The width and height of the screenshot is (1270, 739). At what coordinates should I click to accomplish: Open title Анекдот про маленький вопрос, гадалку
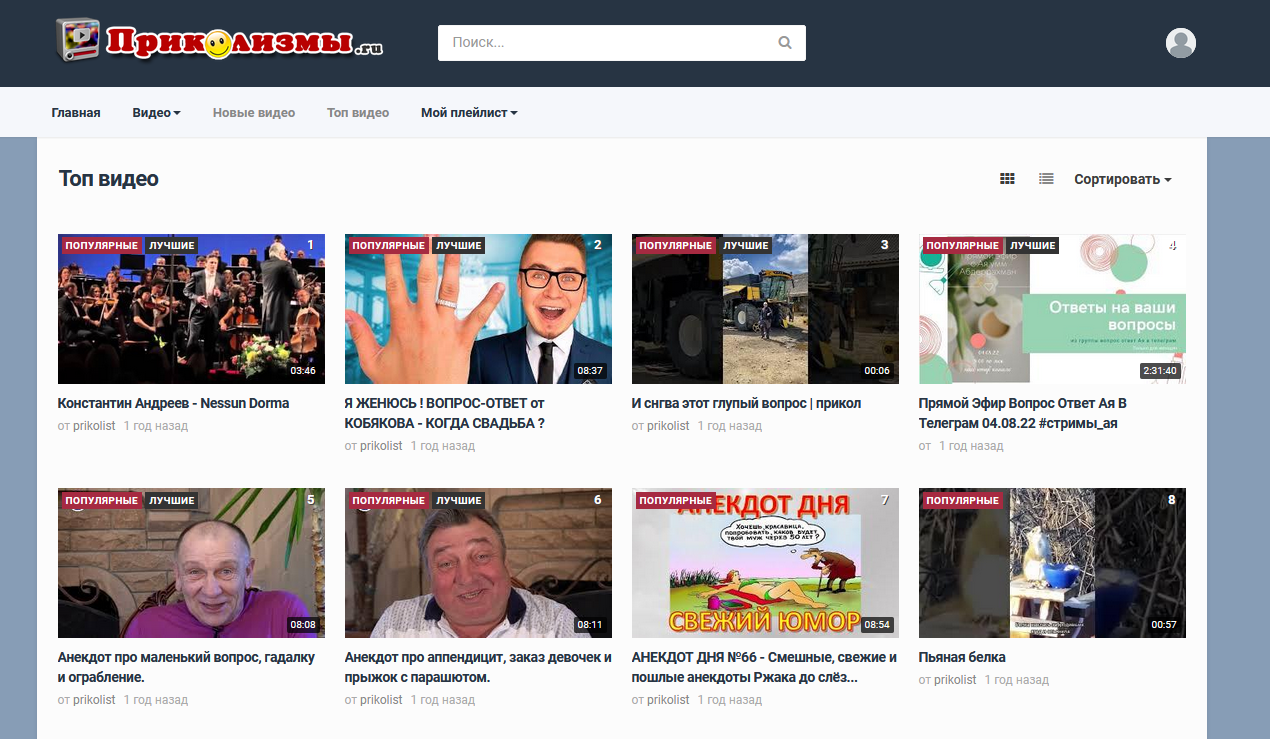(186, 667)
